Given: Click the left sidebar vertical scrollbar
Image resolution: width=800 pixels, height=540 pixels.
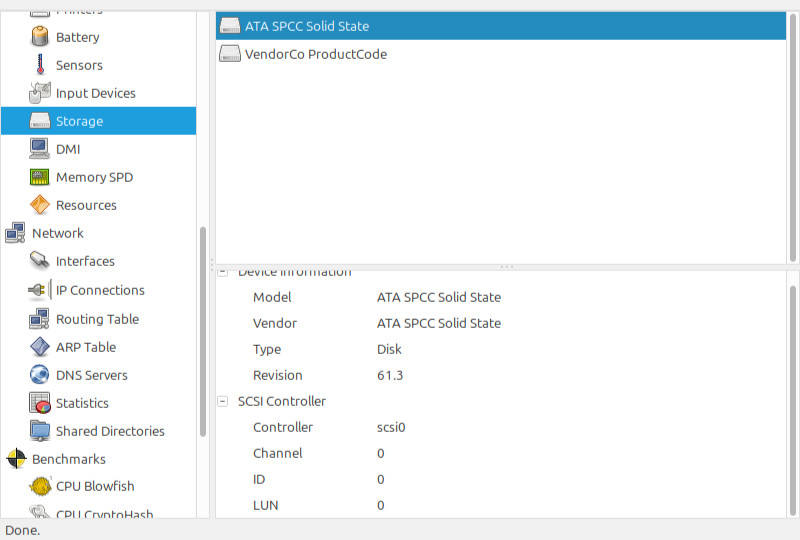Looking at the screenshot, I should [203, 332].
